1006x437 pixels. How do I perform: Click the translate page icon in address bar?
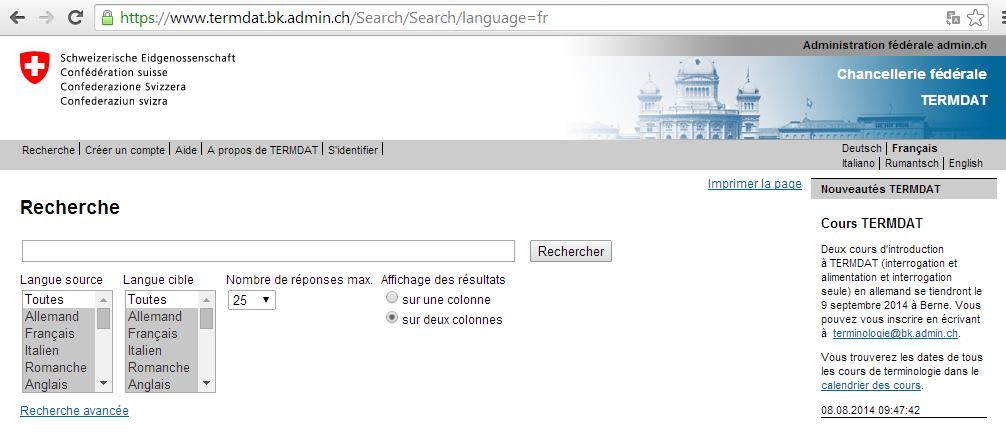[x=953, y=18]
